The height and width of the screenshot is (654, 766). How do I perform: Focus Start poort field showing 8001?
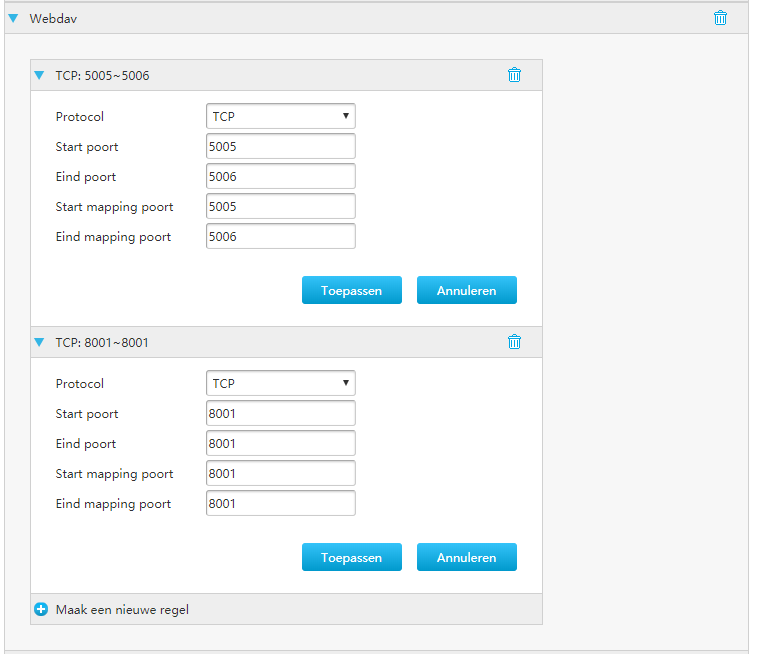[x=281, y=414]
